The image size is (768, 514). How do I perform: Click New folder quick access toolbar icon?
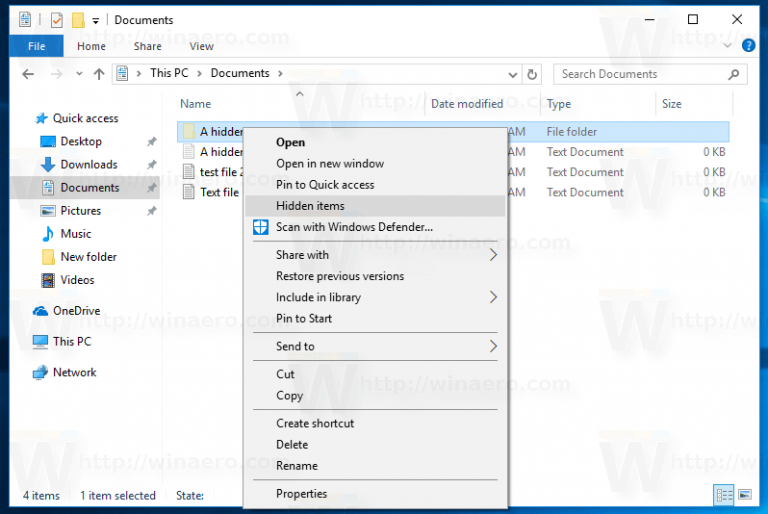tap(78, 20)
